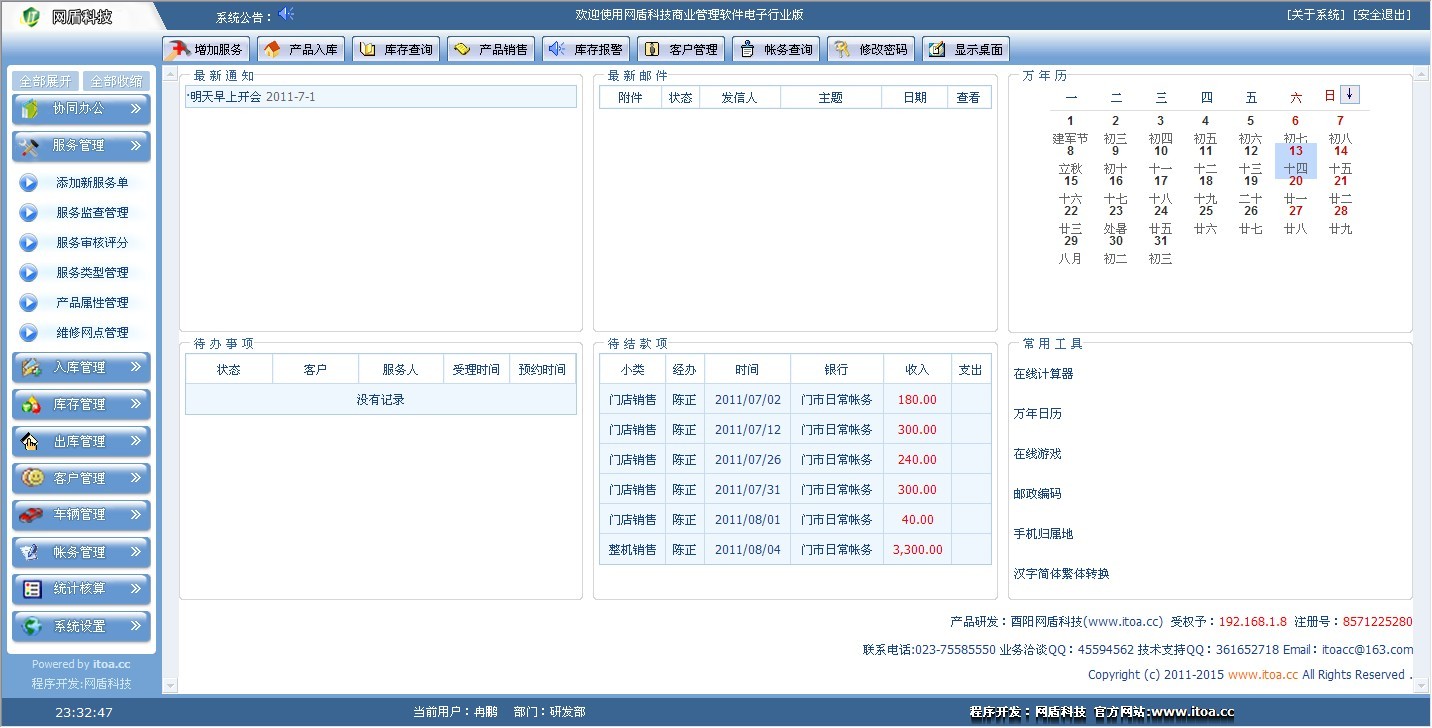Image resolution: width=1432 pixels, height=728 pixels.
Task: Click 全部展开 to expand all menus
Action: pos(45,81)
